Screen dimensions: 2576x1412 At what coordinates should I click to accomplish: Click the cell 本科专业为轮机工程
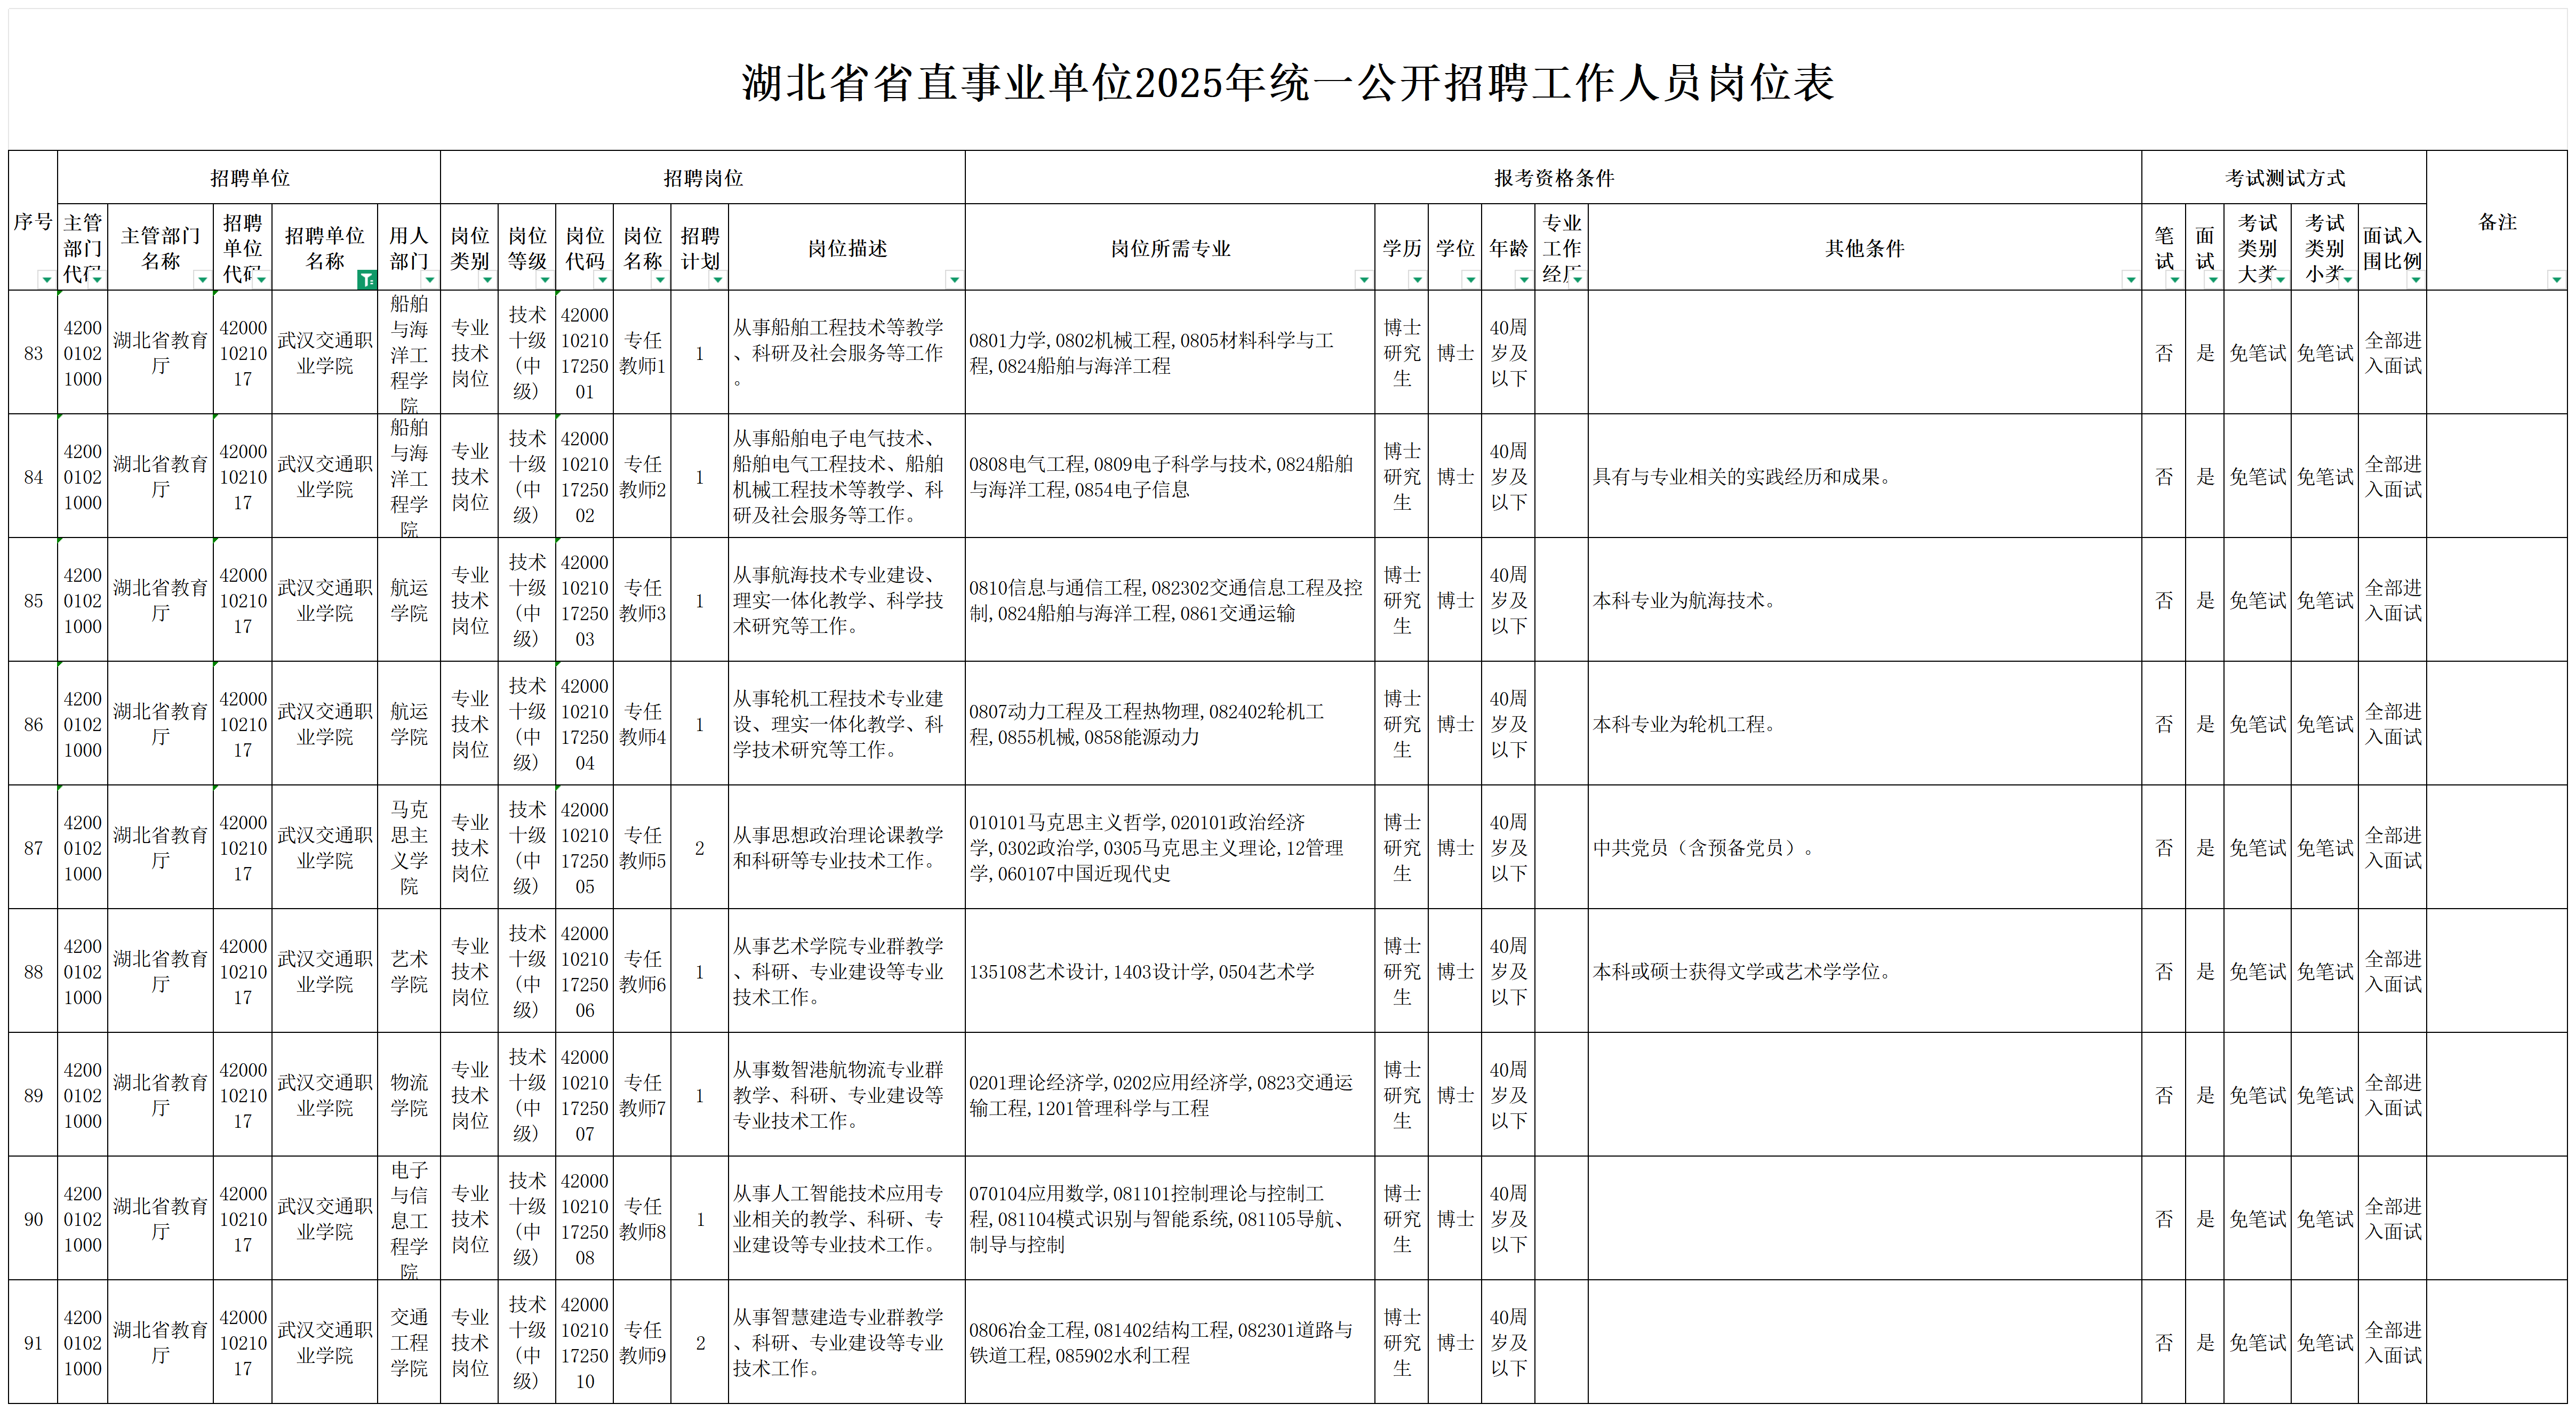pos(1864,724)
